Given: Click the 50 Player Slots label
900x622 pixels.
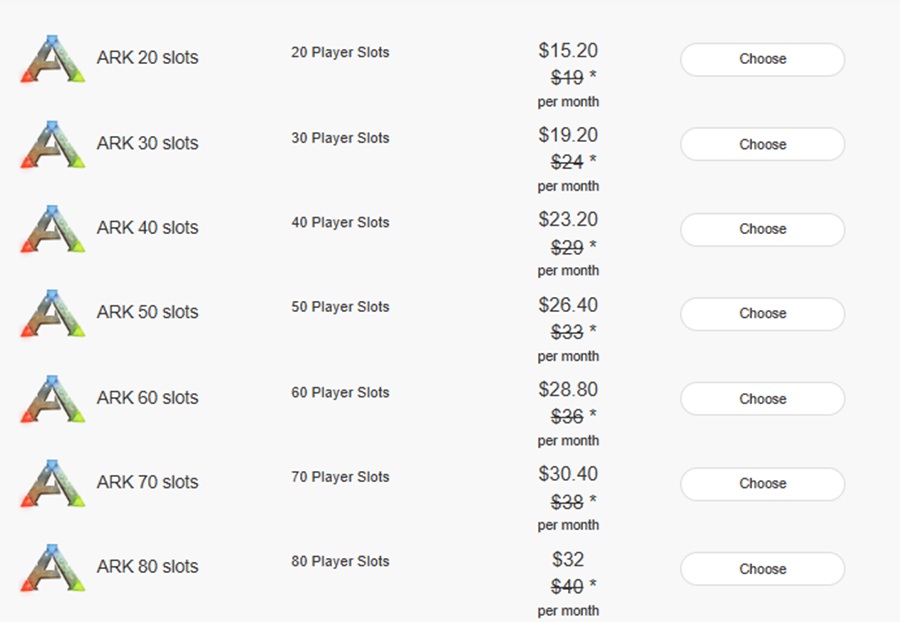Looking at the screenshot, I should pyautogui.click(x=340, y=307).
